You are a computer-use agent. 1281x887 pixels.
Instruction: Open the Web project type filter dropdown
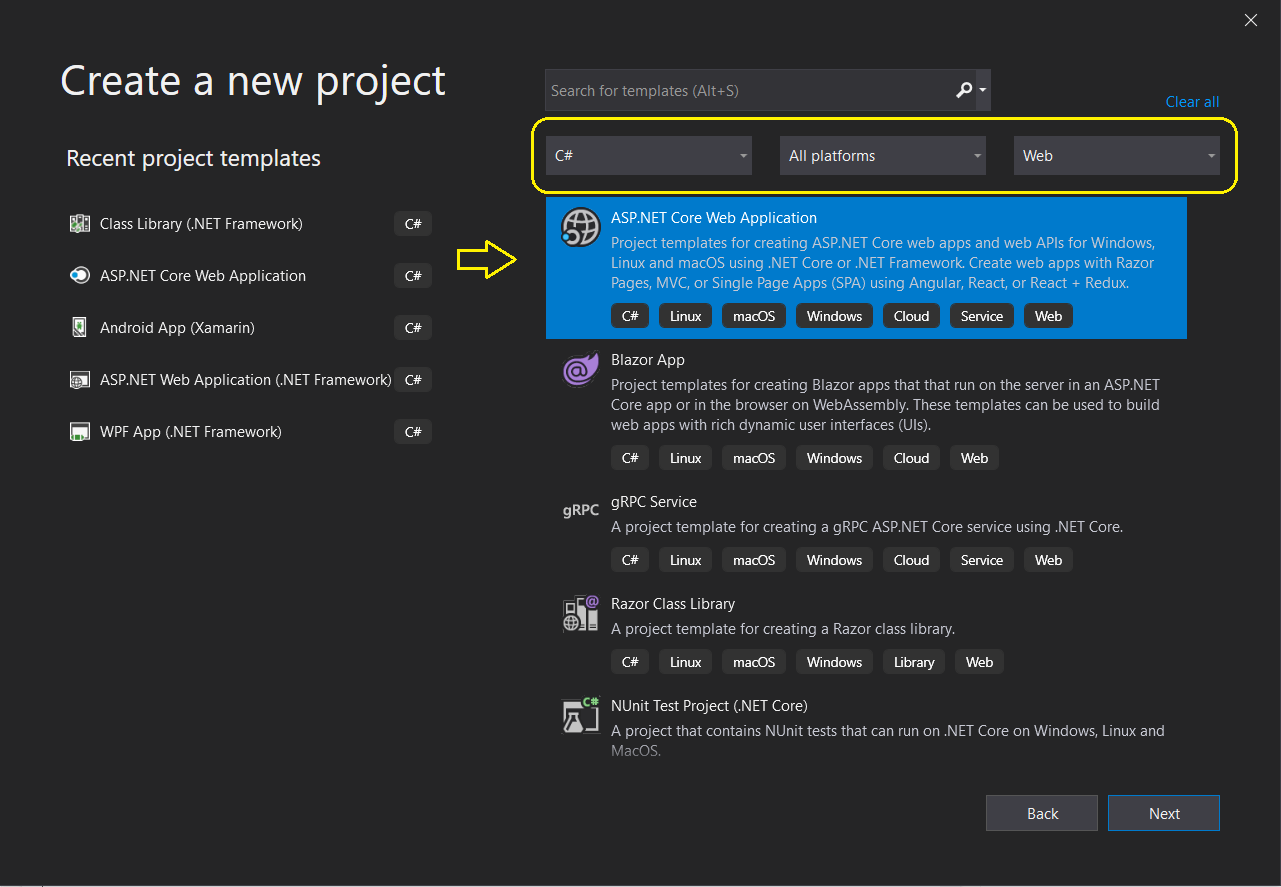(x=1117, y=156)
